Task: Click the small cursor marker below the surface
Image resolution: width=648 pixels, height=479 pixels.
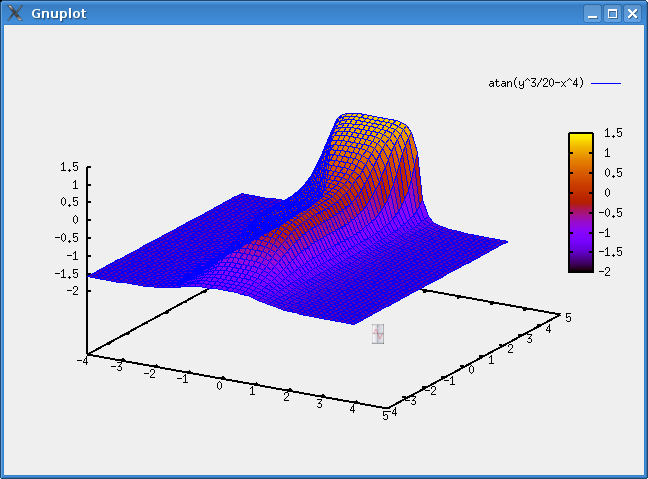Action: pyautogui.click(x=378, y=334)
